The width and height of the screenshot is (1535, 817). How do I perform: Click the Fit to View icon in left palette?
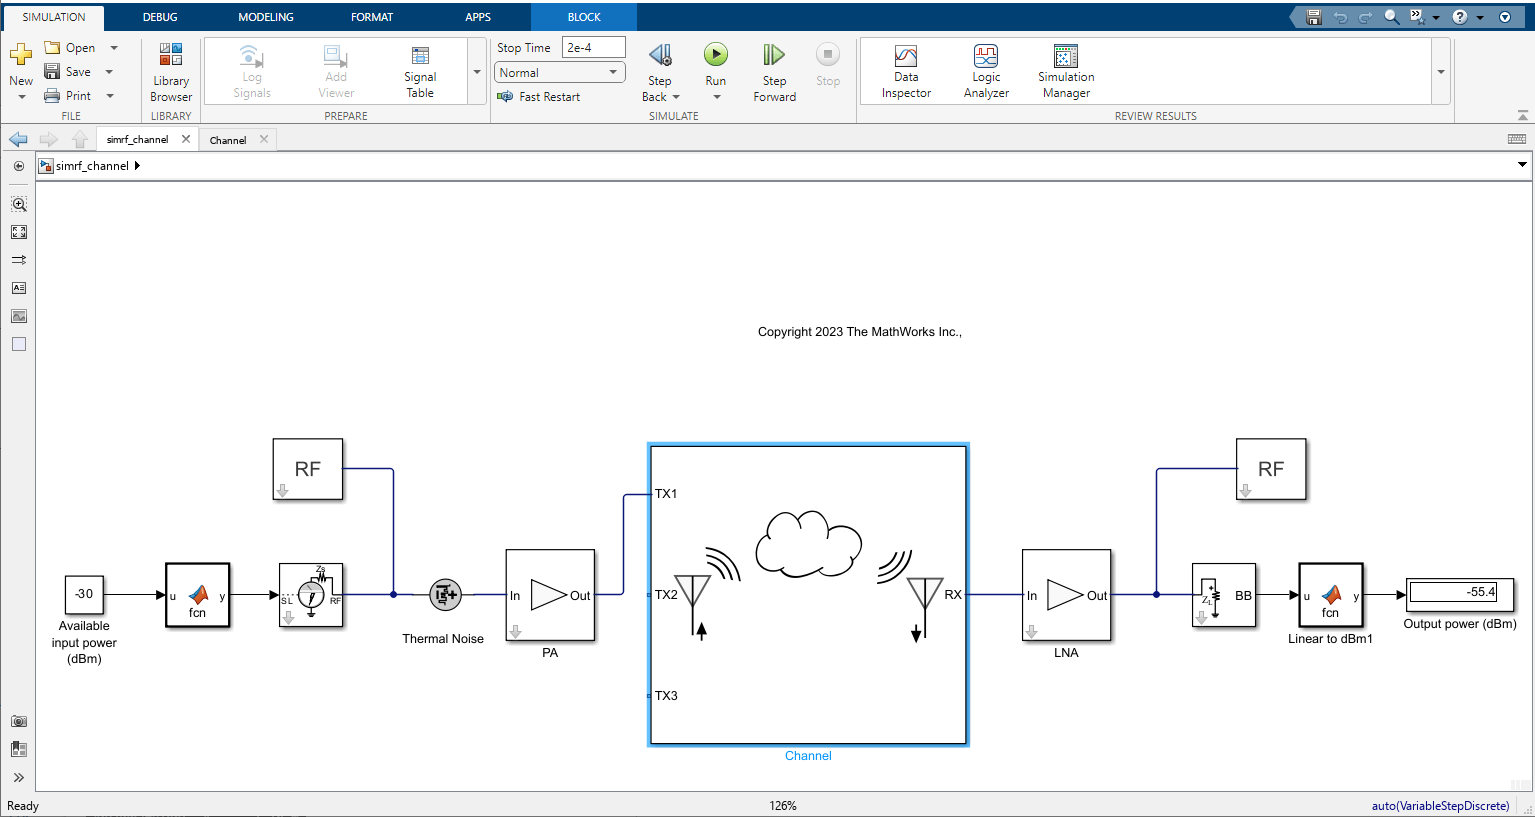click(x=19, y=232)
